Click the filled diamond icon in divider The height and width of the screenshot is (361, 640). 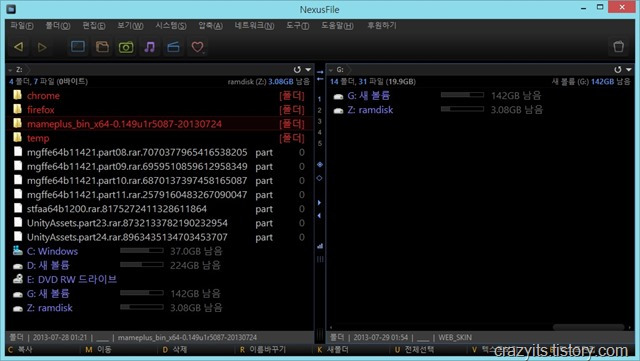point(320,164)
